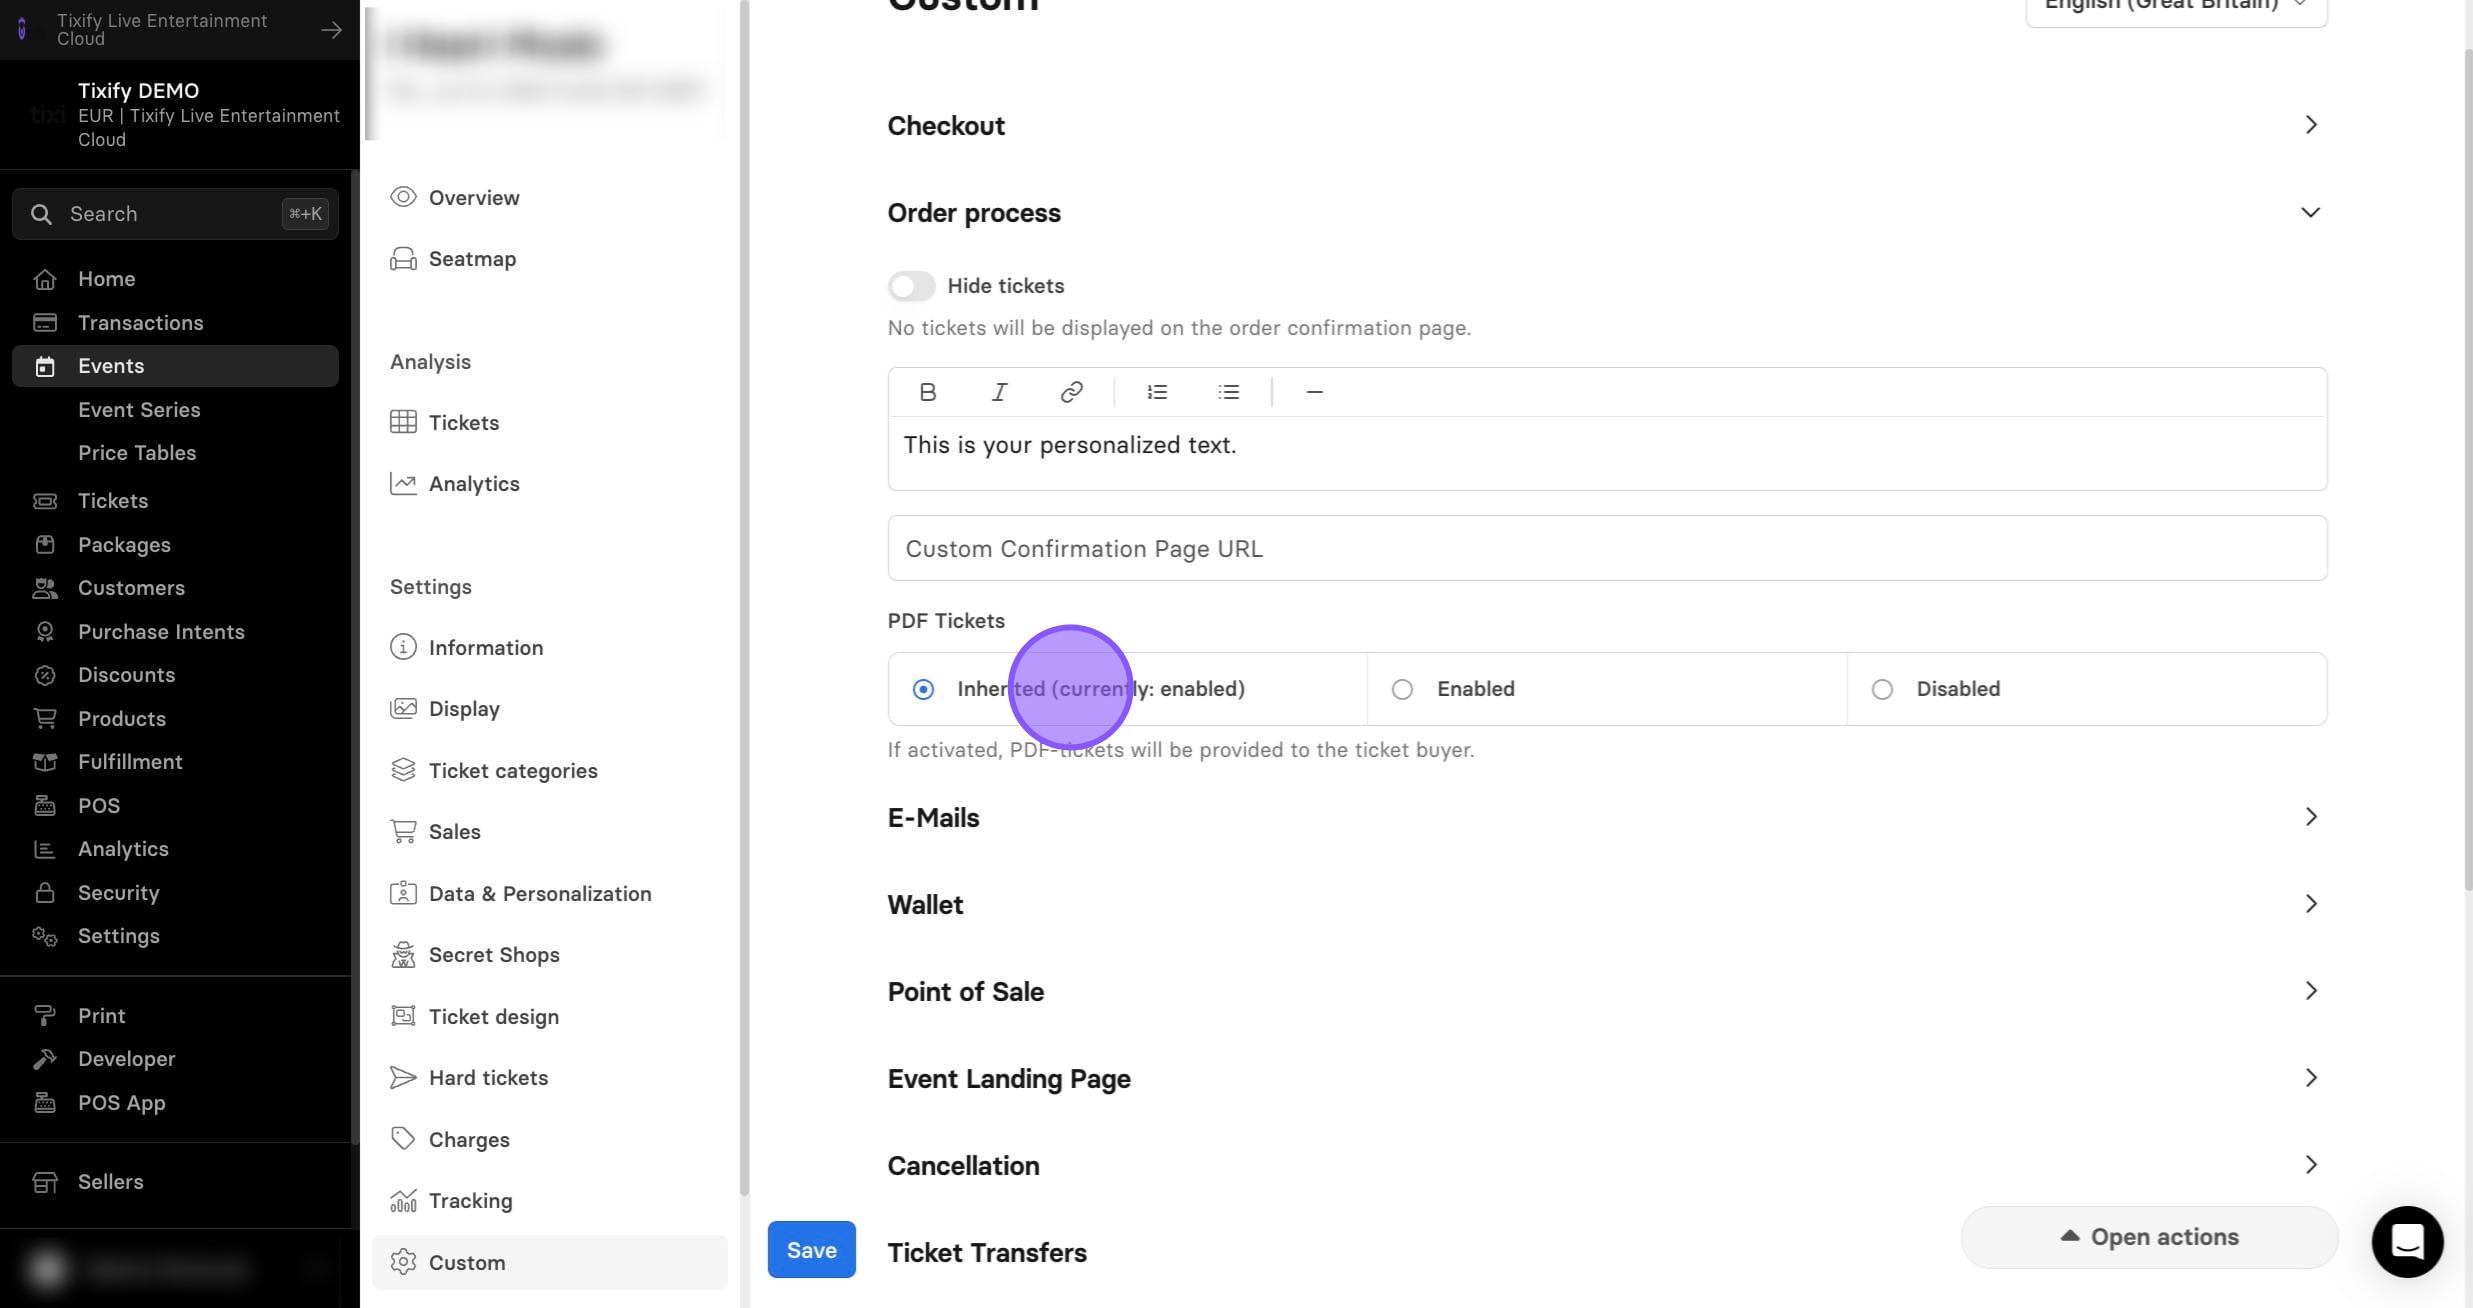Focus the sidebar Search box
This screenshot has height=1308, width=2473.
coord(175,214)
